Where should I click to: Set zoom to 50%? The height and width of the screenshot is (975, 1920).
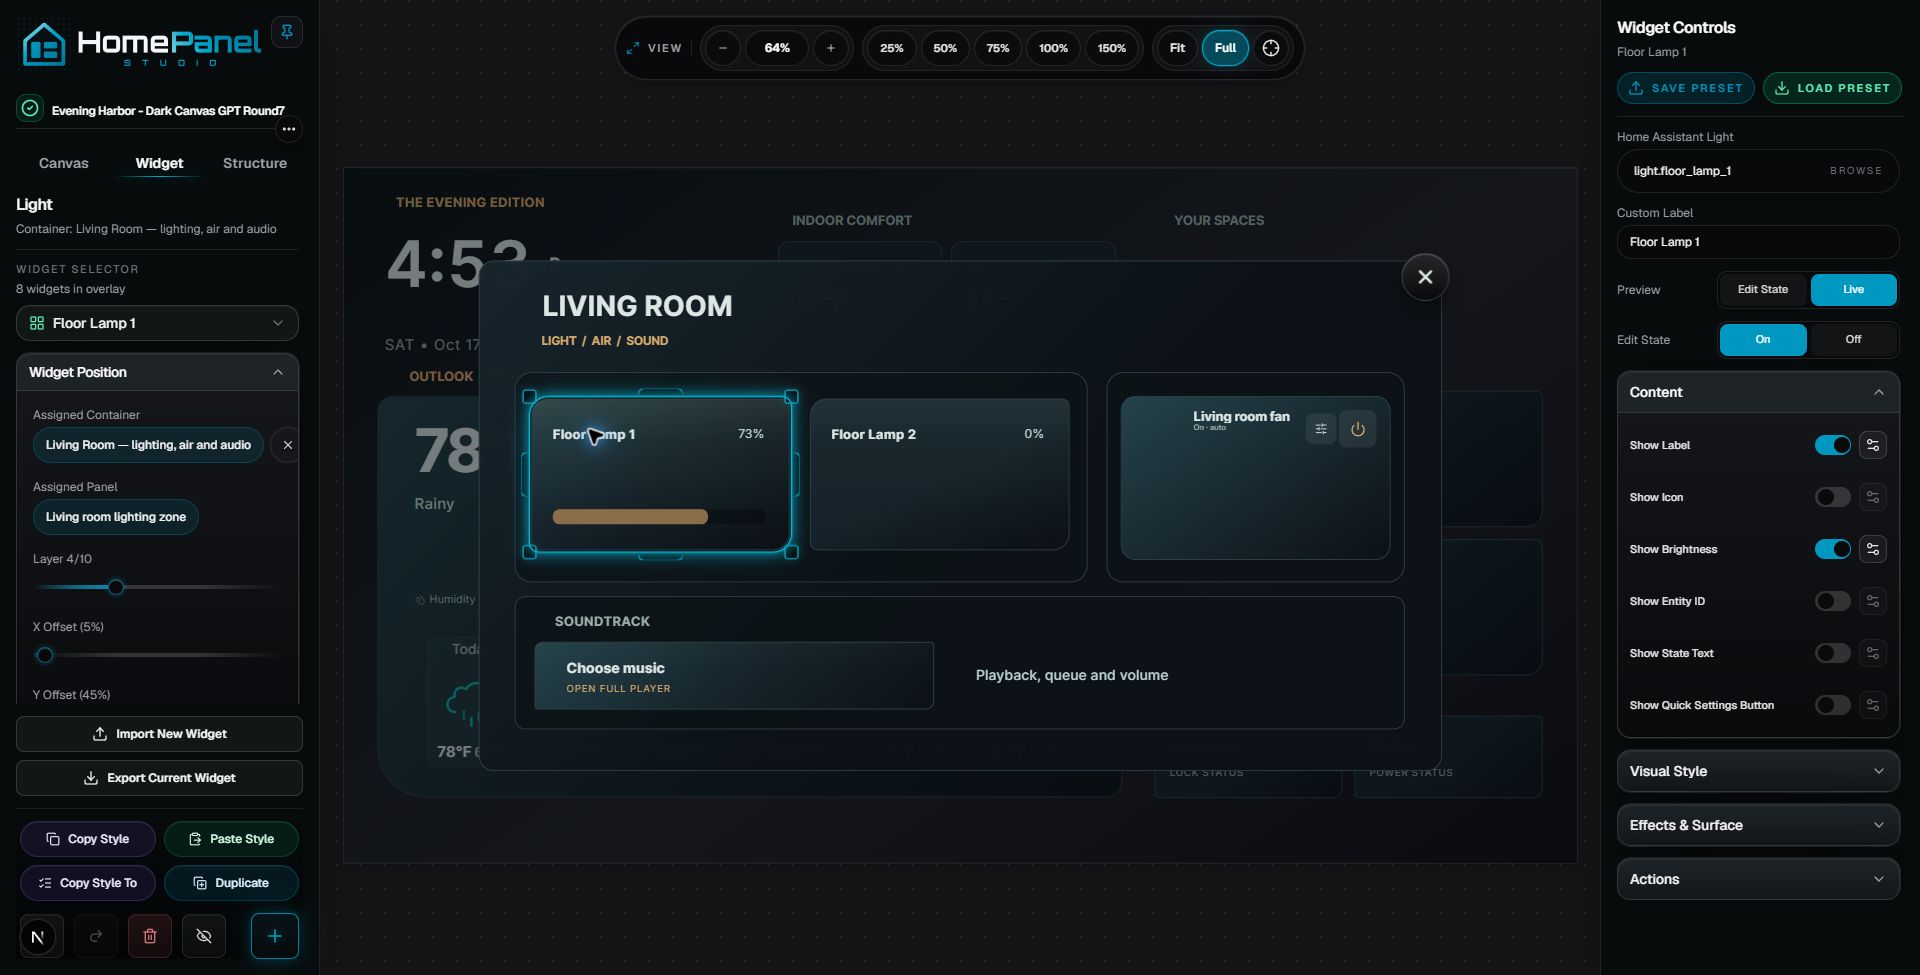945,48
